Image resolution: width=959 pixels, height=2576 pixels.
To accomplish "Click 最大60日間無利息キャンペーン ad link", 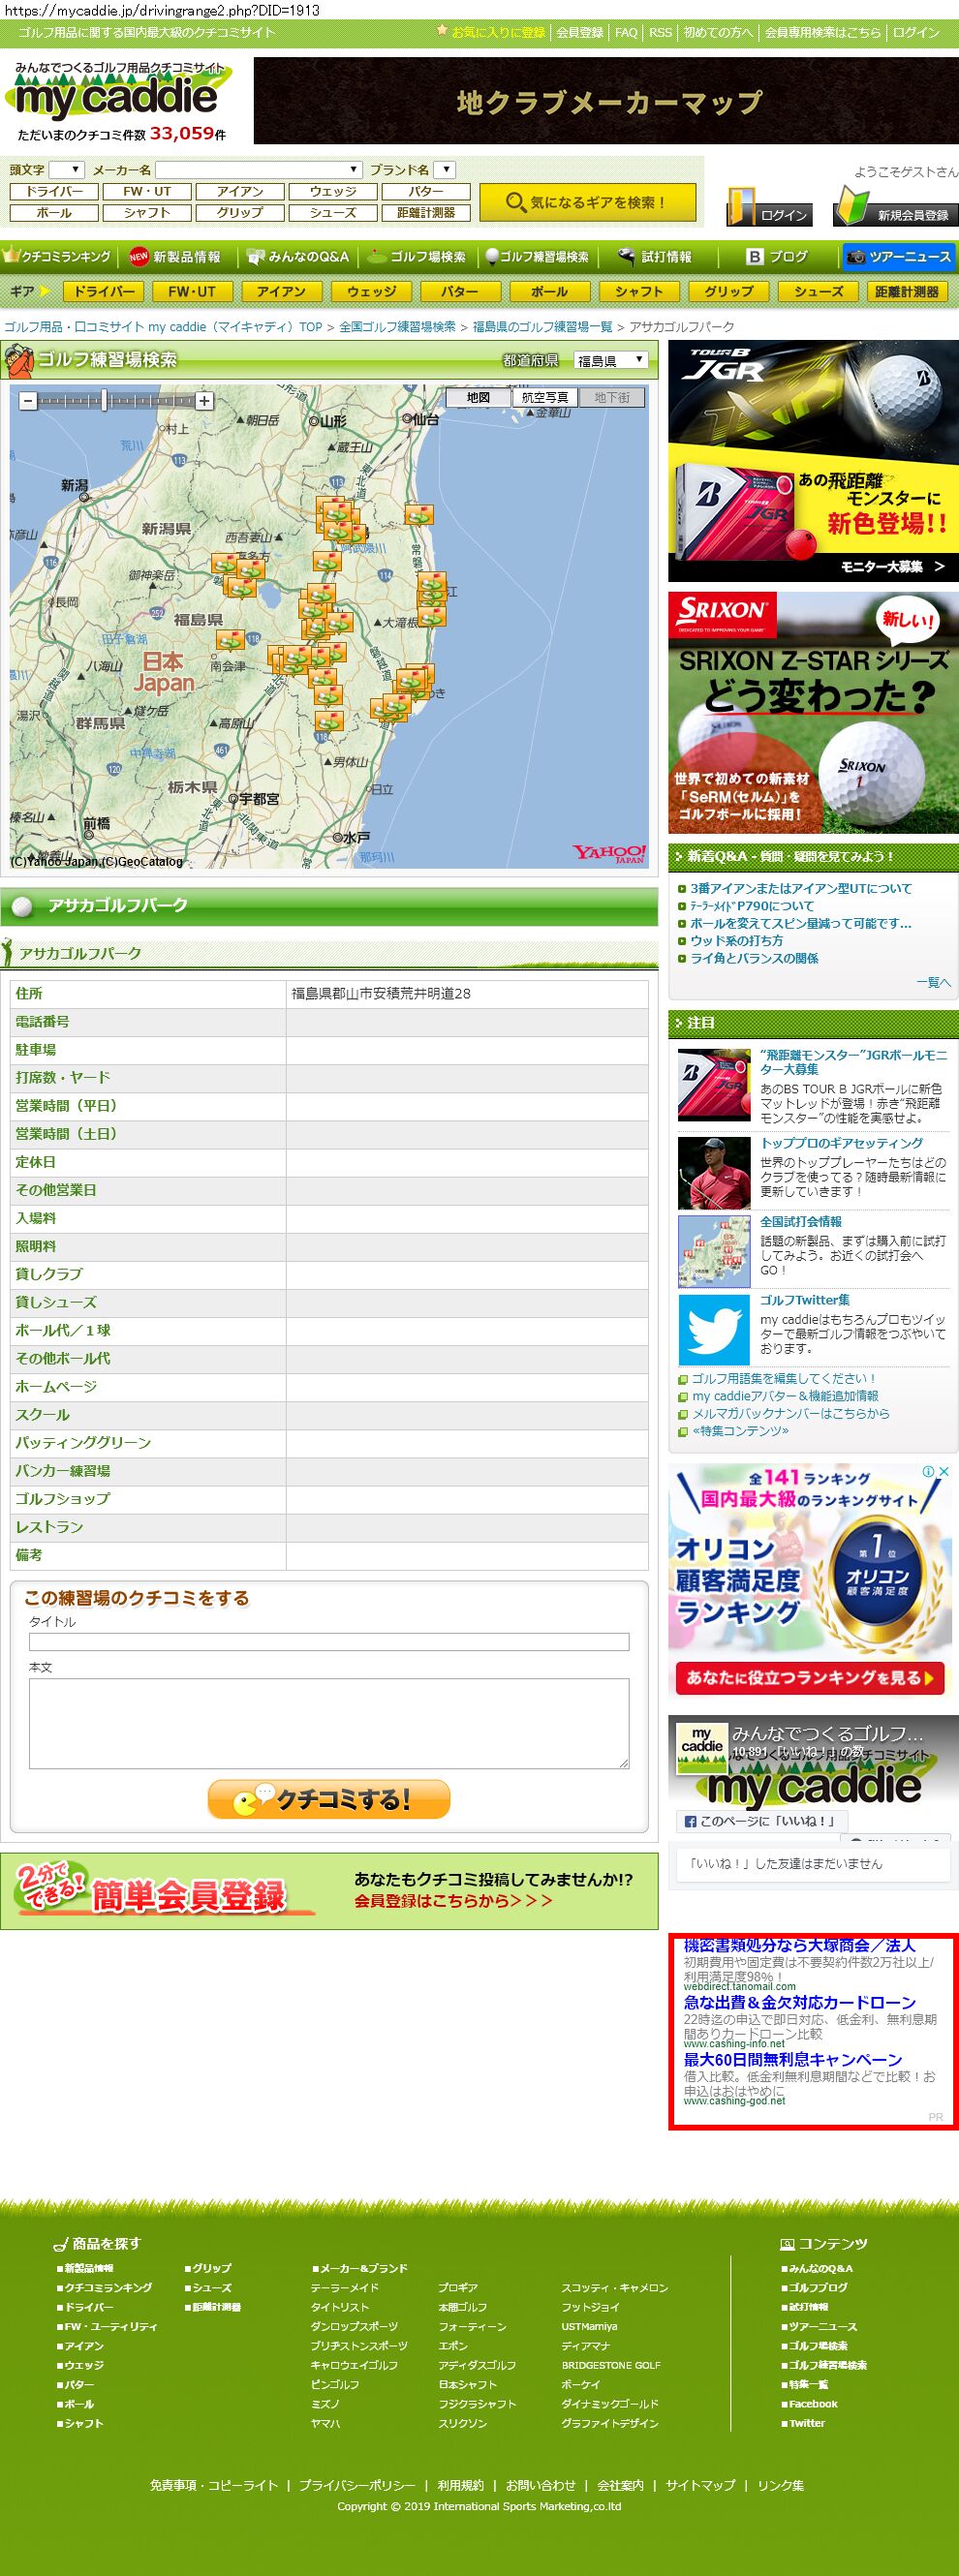I will pos(793,2059).
